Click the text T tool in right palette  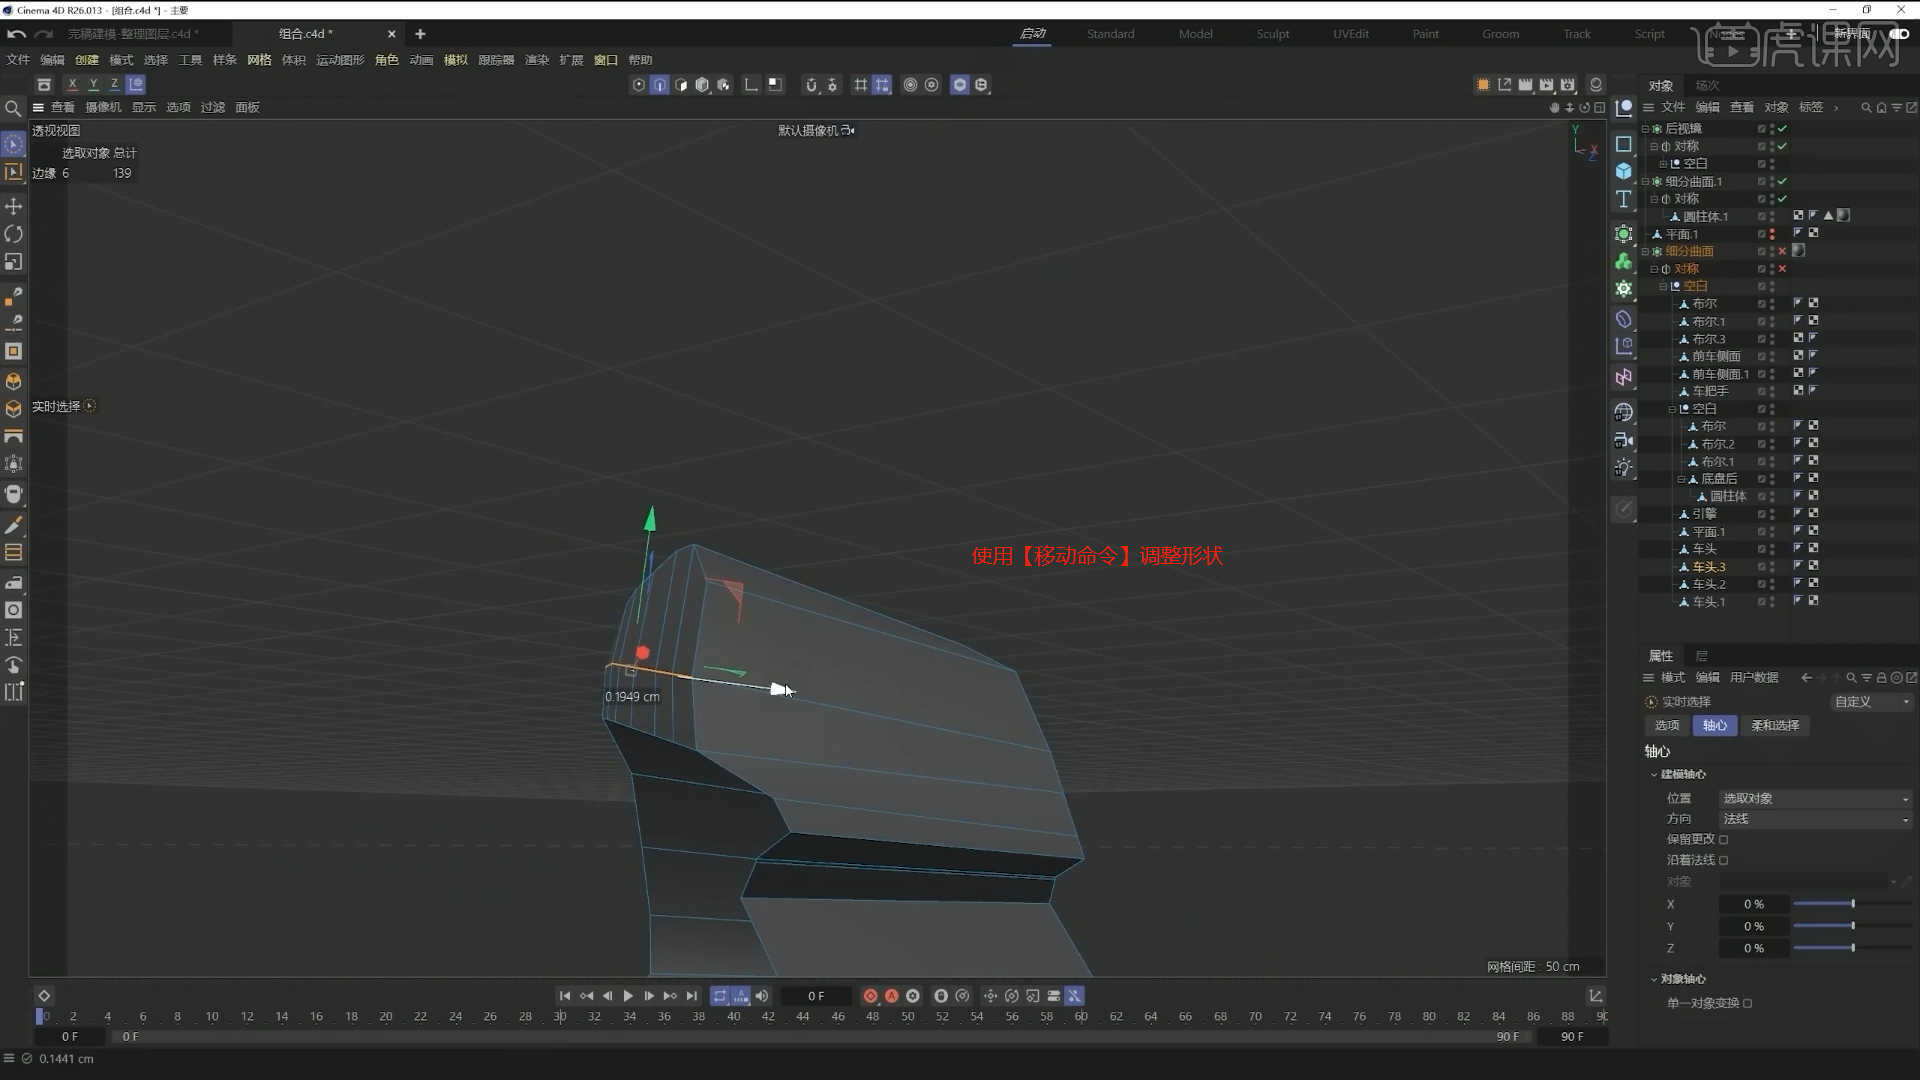[1624, 200]
